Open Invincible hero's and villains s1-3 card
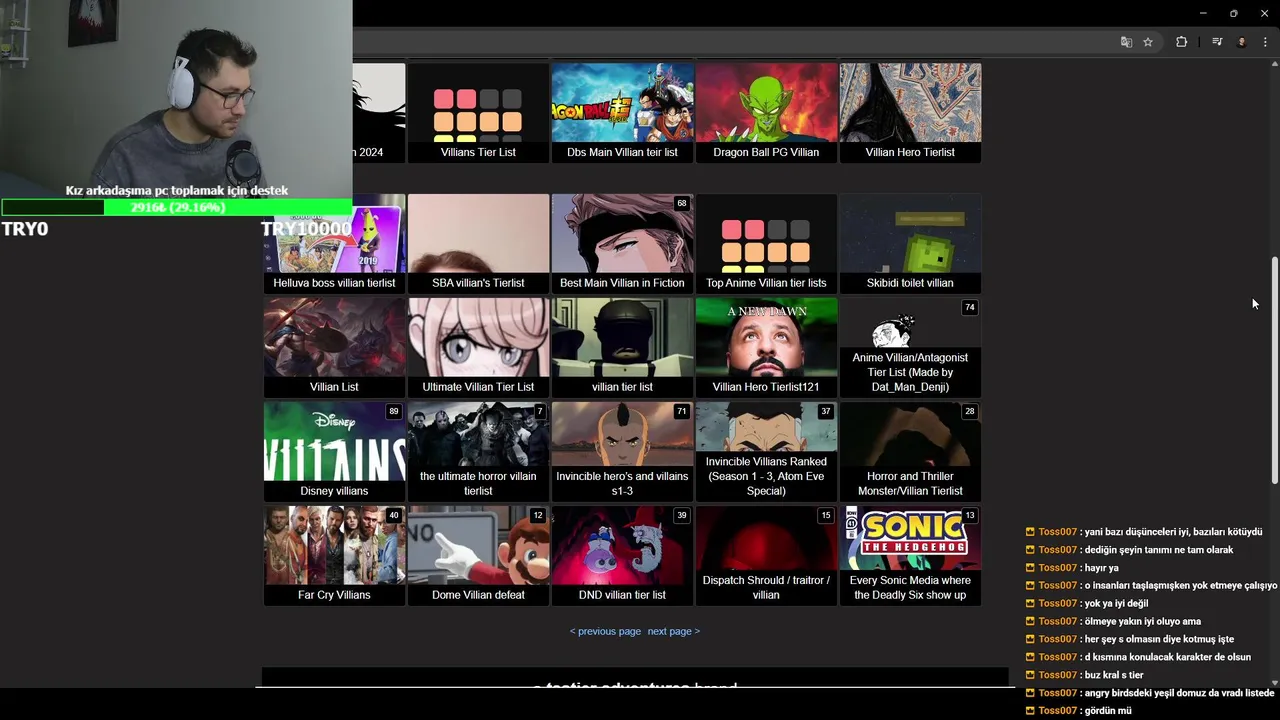This screenshot has height=720, width=1280. (622, 452)
